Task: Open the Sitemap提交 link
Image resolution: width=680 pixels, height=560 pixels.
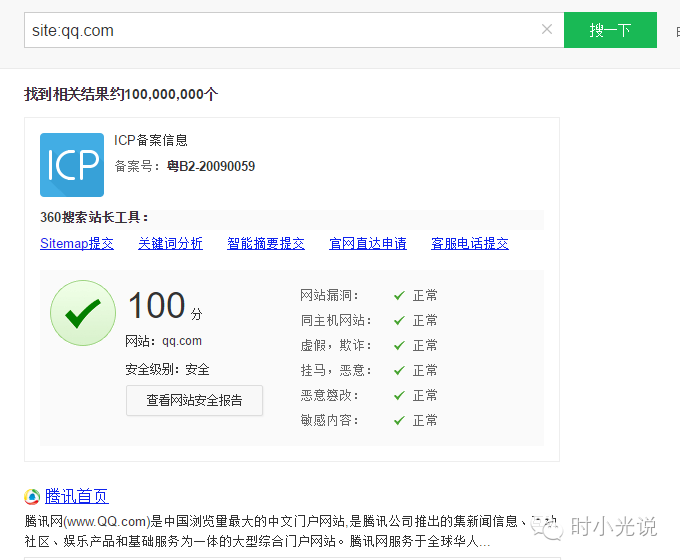Action: pos(77,243)
